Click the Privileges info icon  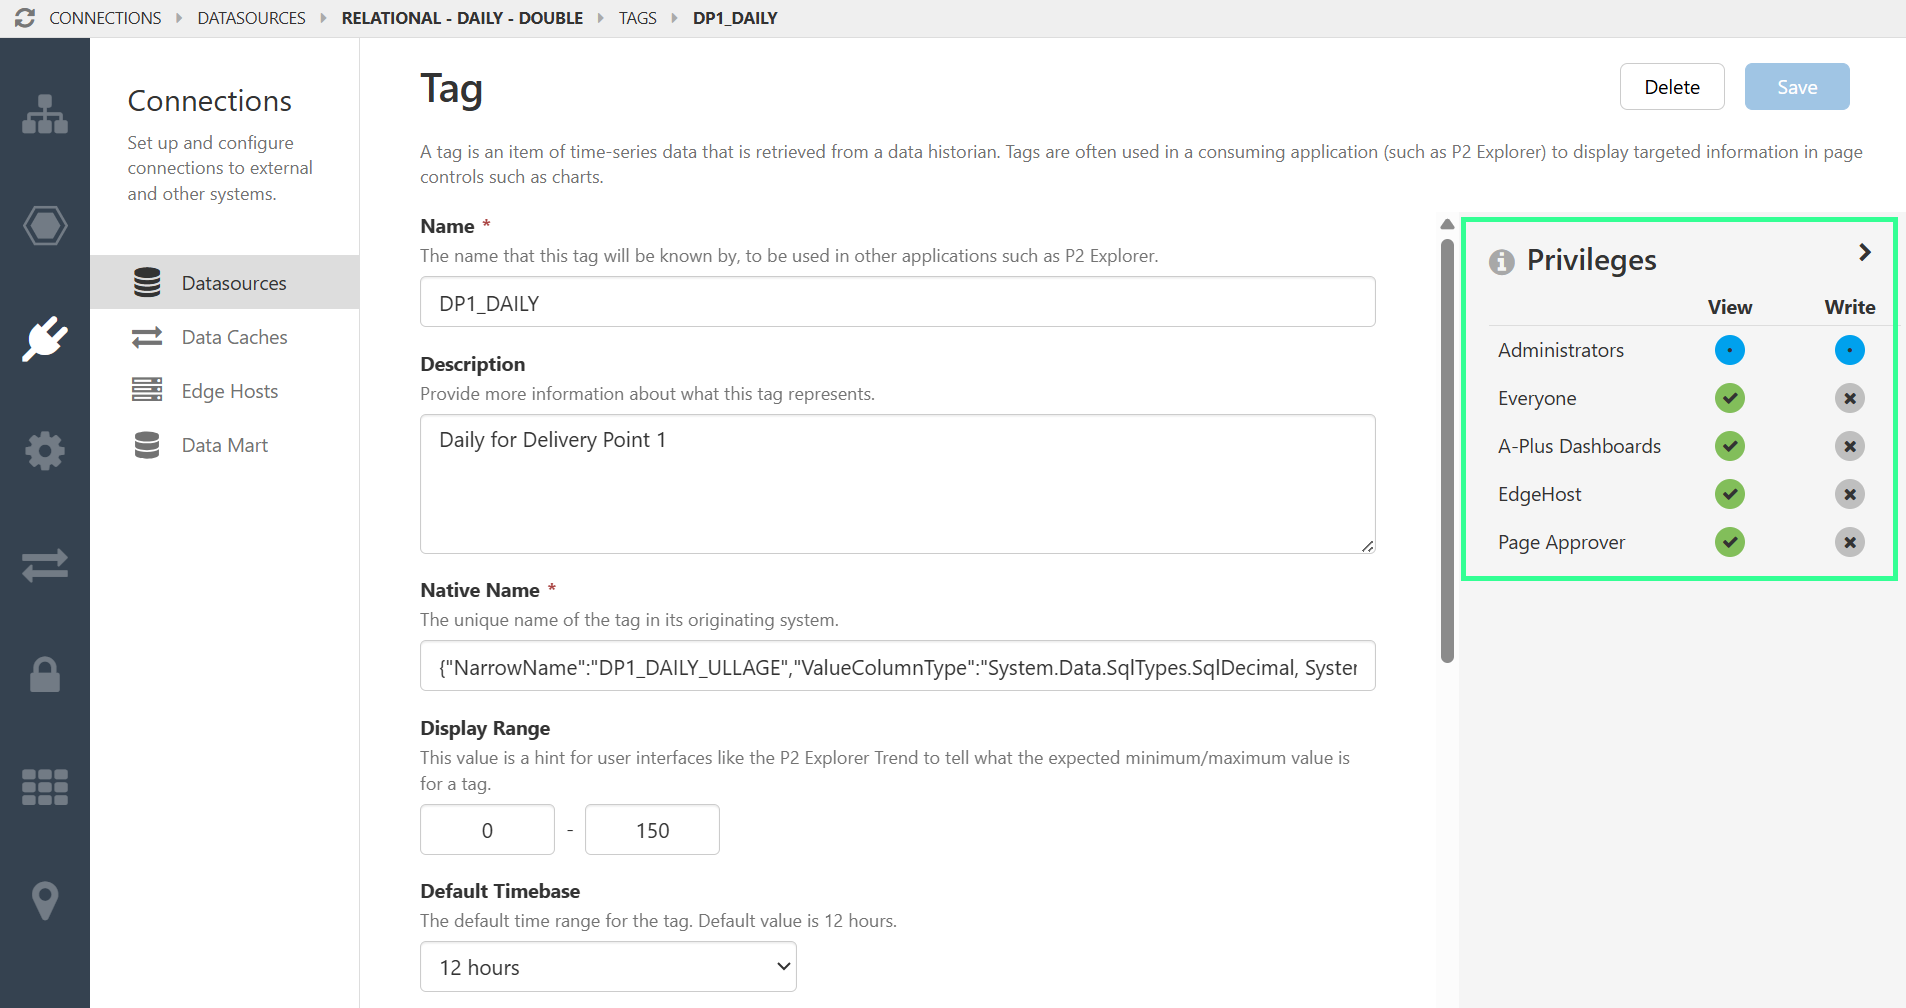(x=1502, y=261)
